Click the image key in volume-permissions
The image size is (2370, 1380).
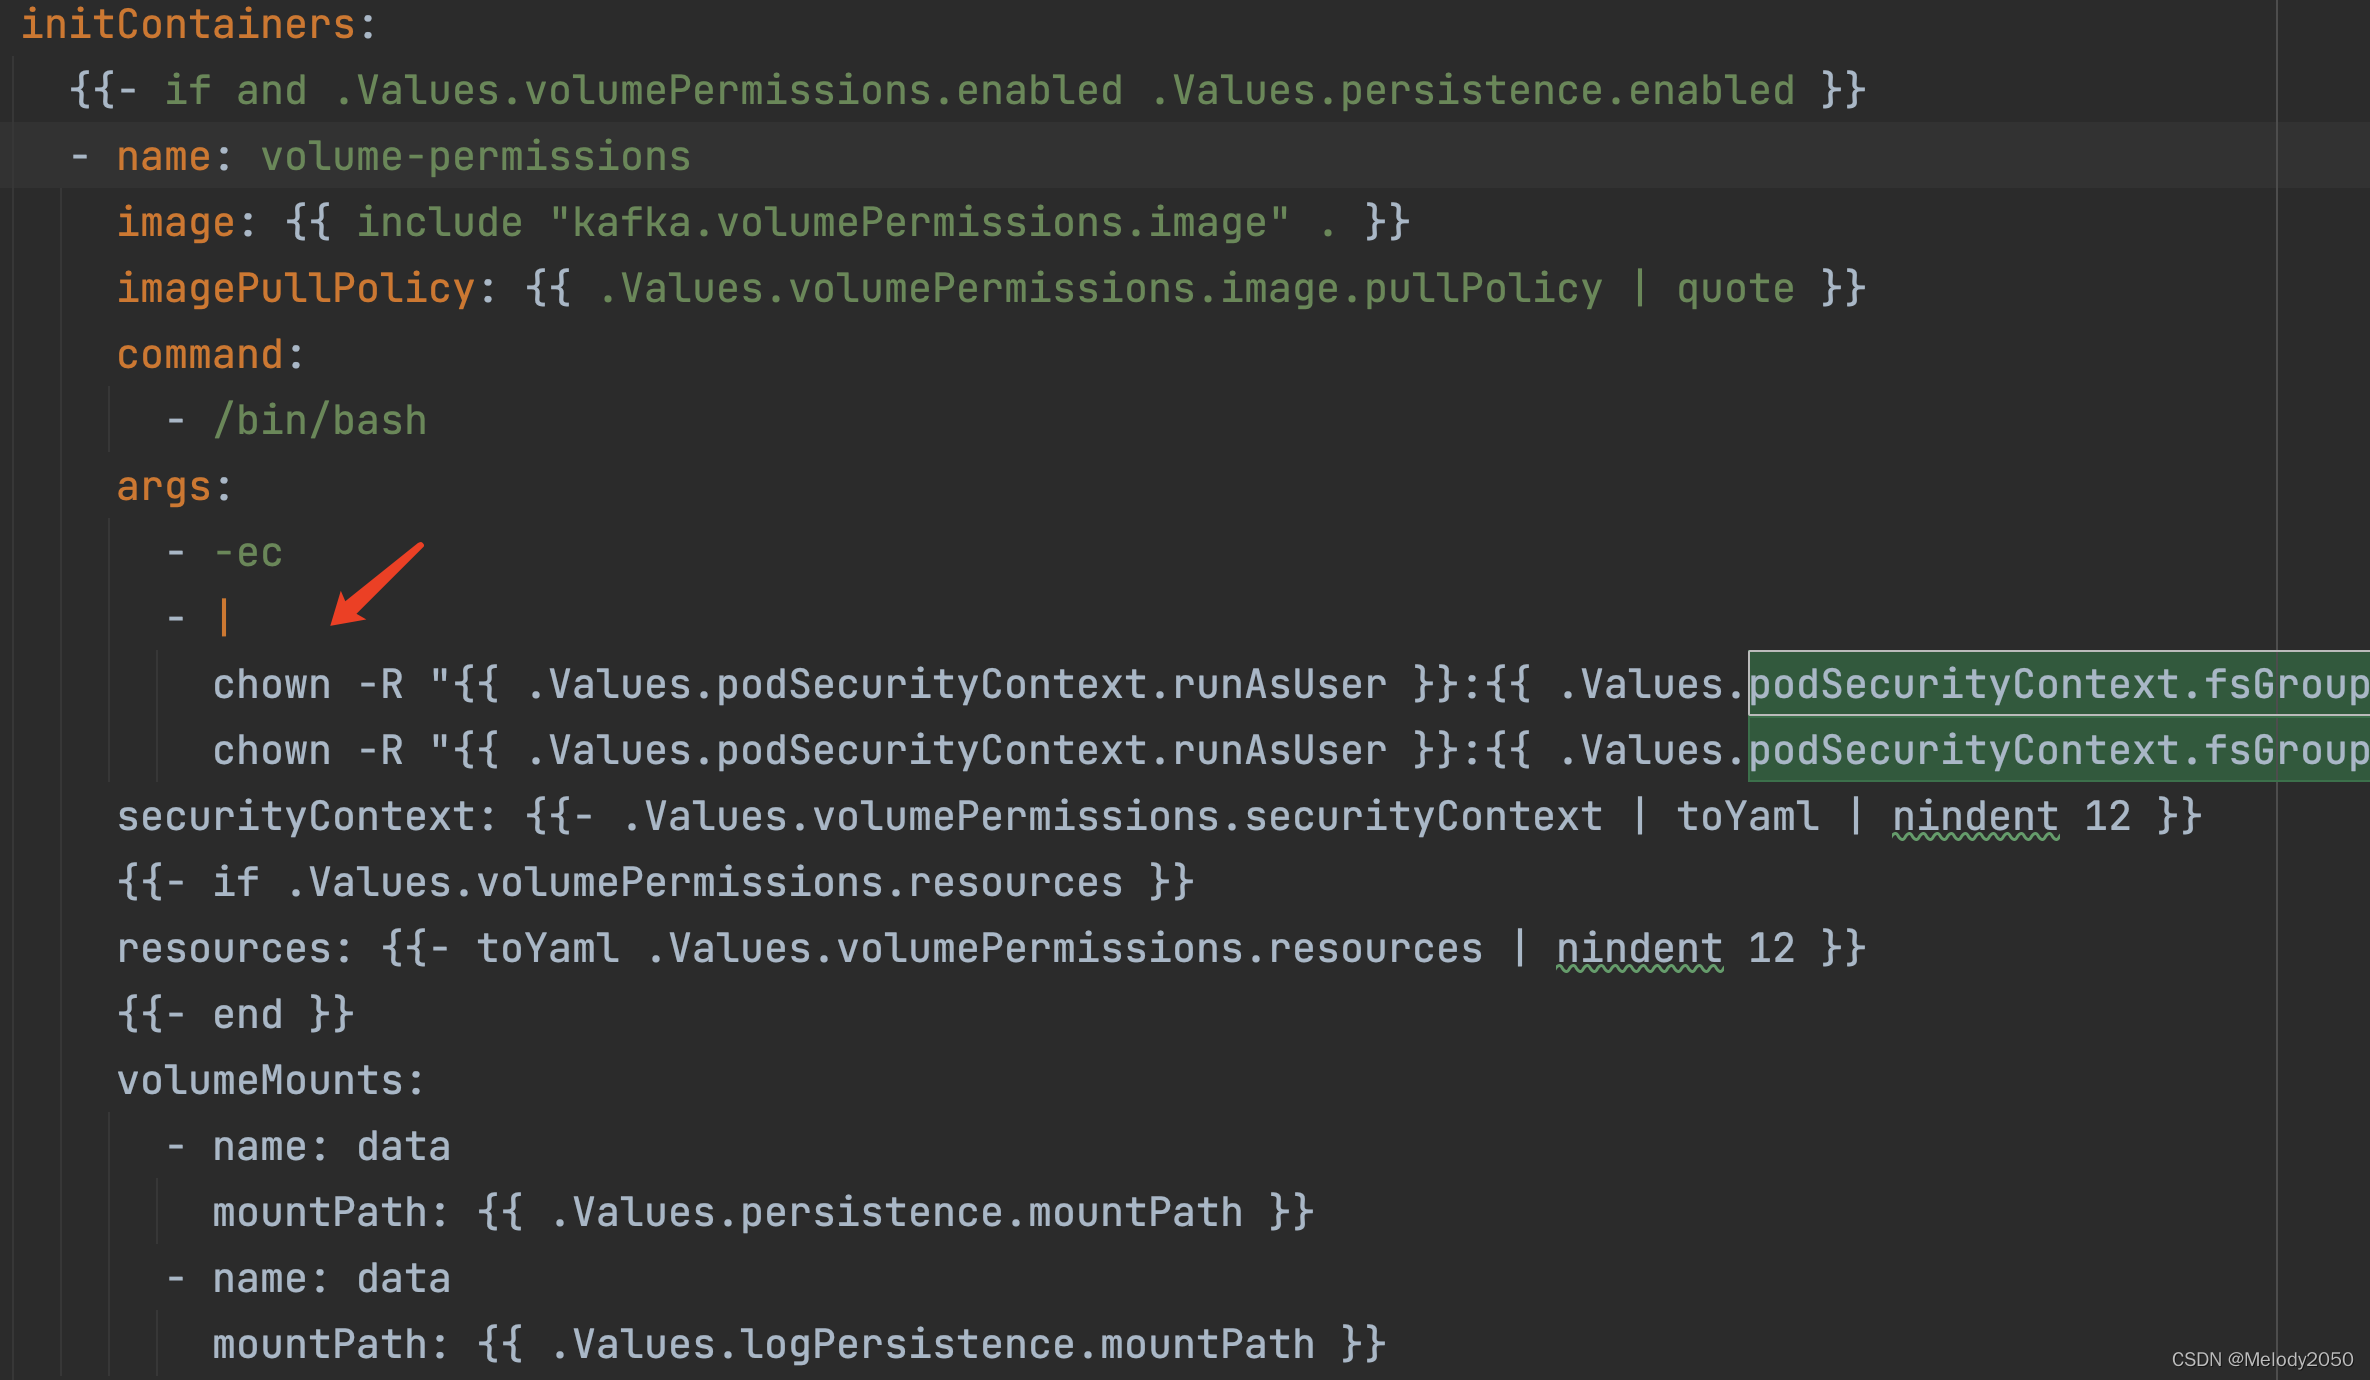point(176,223)
